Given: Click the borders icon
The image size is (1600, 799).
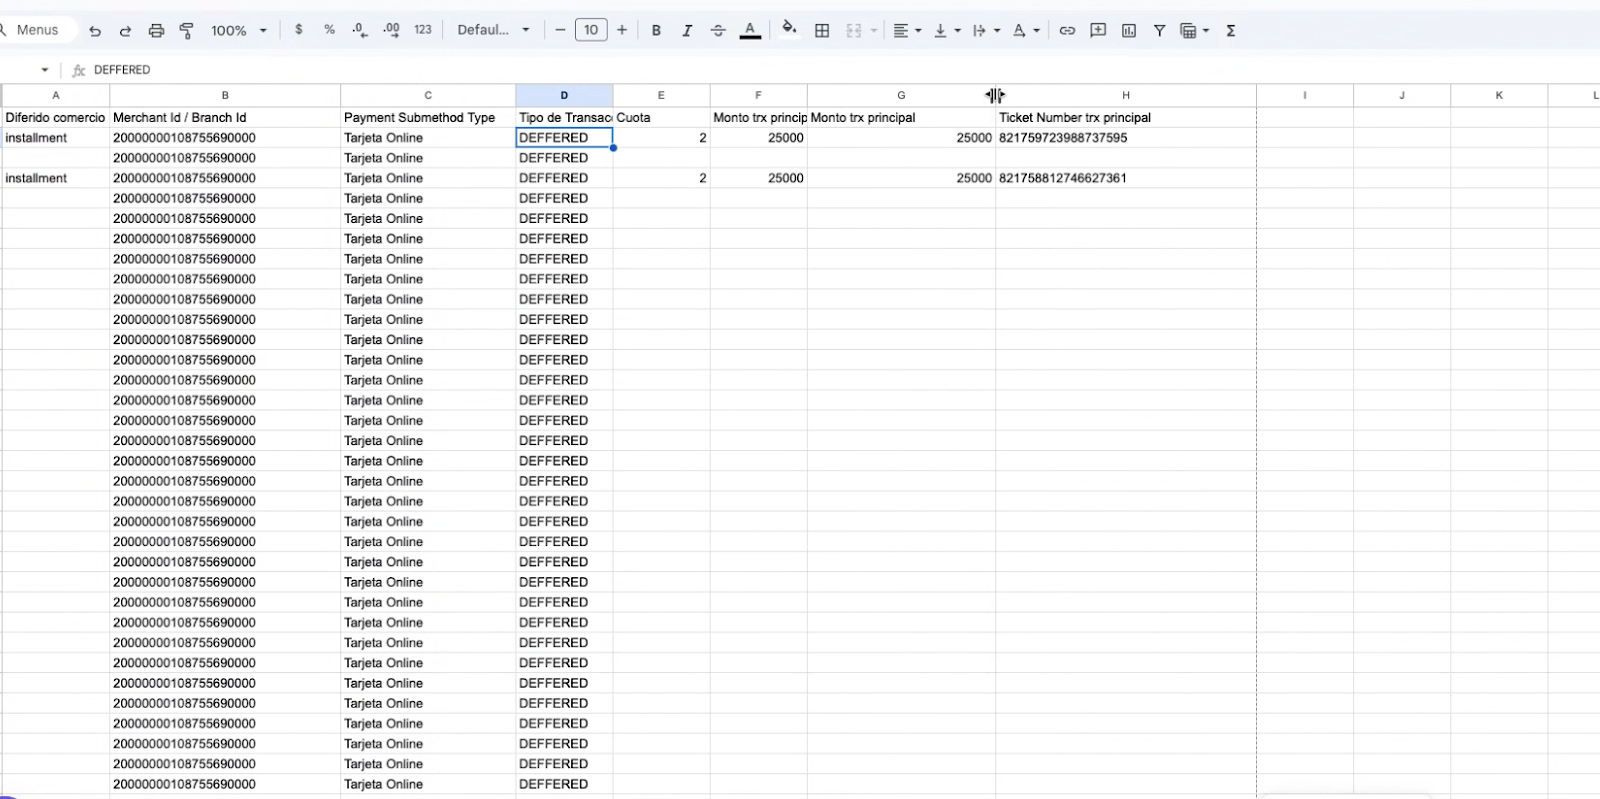Looking at the screenshot, I should 822,31.
